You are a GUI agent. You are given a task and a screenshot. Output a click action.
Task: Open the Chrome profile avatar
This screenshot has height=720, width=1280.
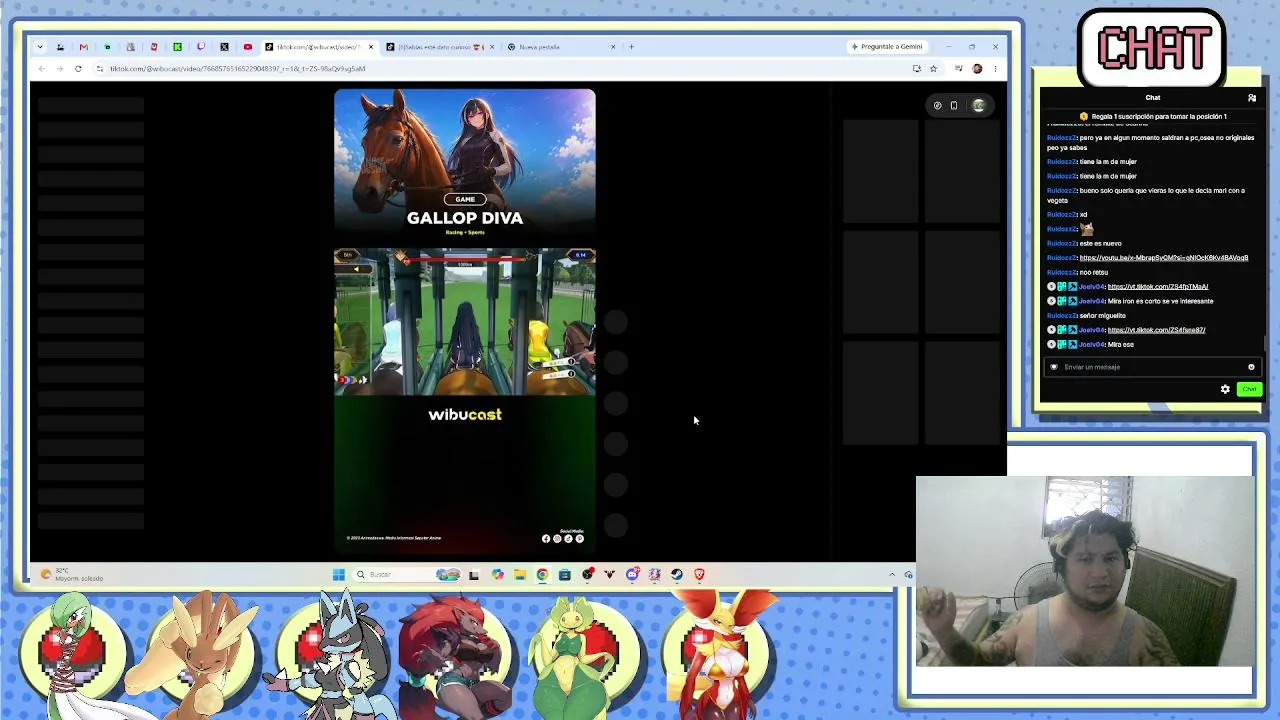click(x=977, y=69)
